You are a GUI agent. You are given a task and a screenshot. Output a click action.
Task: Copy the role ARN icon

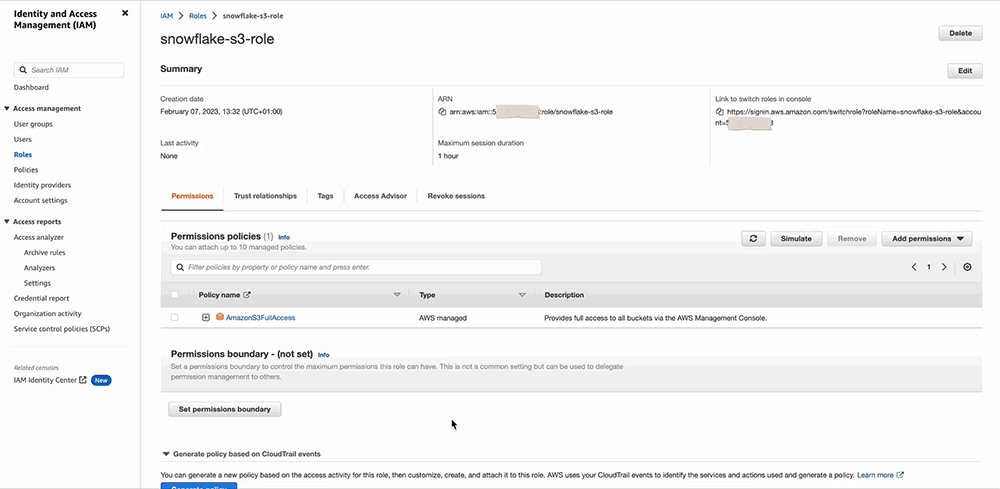click(442, 112)
